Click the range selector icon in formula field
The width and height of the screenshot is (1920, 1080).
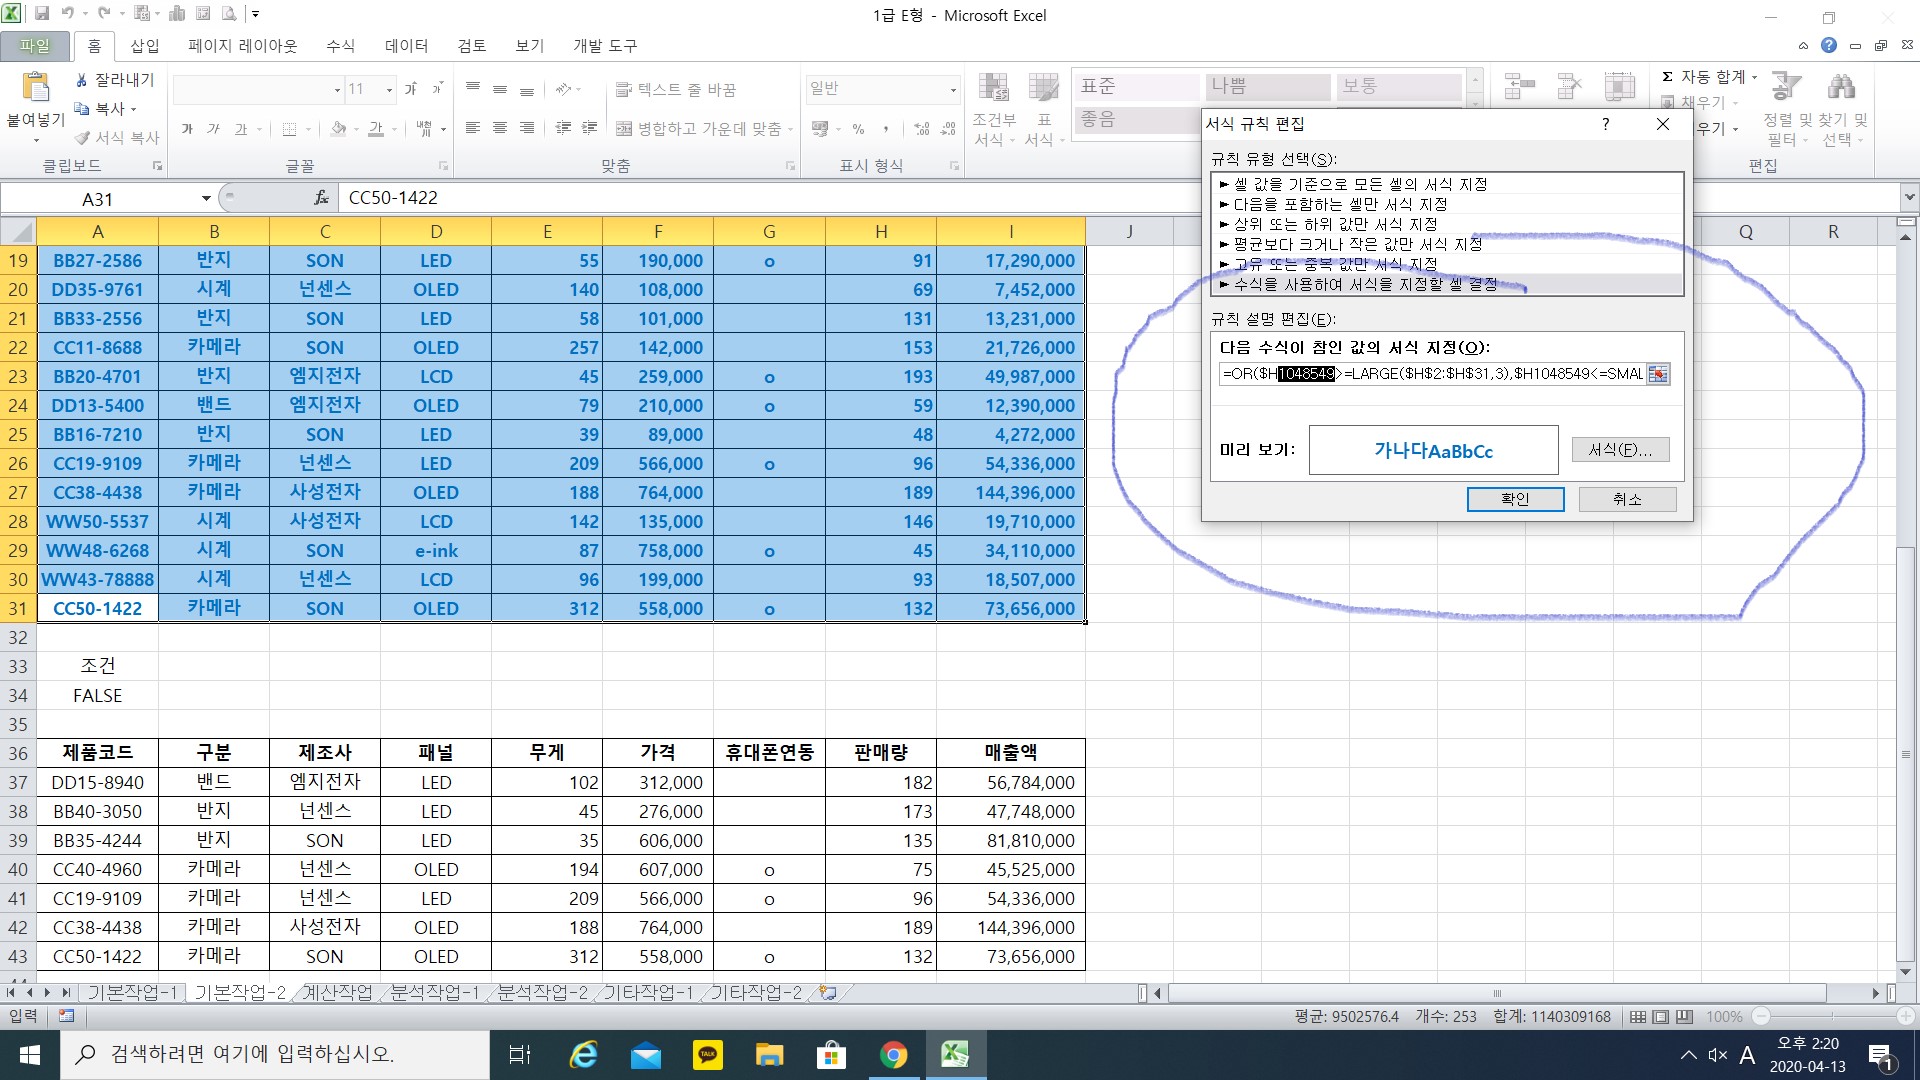point(1658,374)
